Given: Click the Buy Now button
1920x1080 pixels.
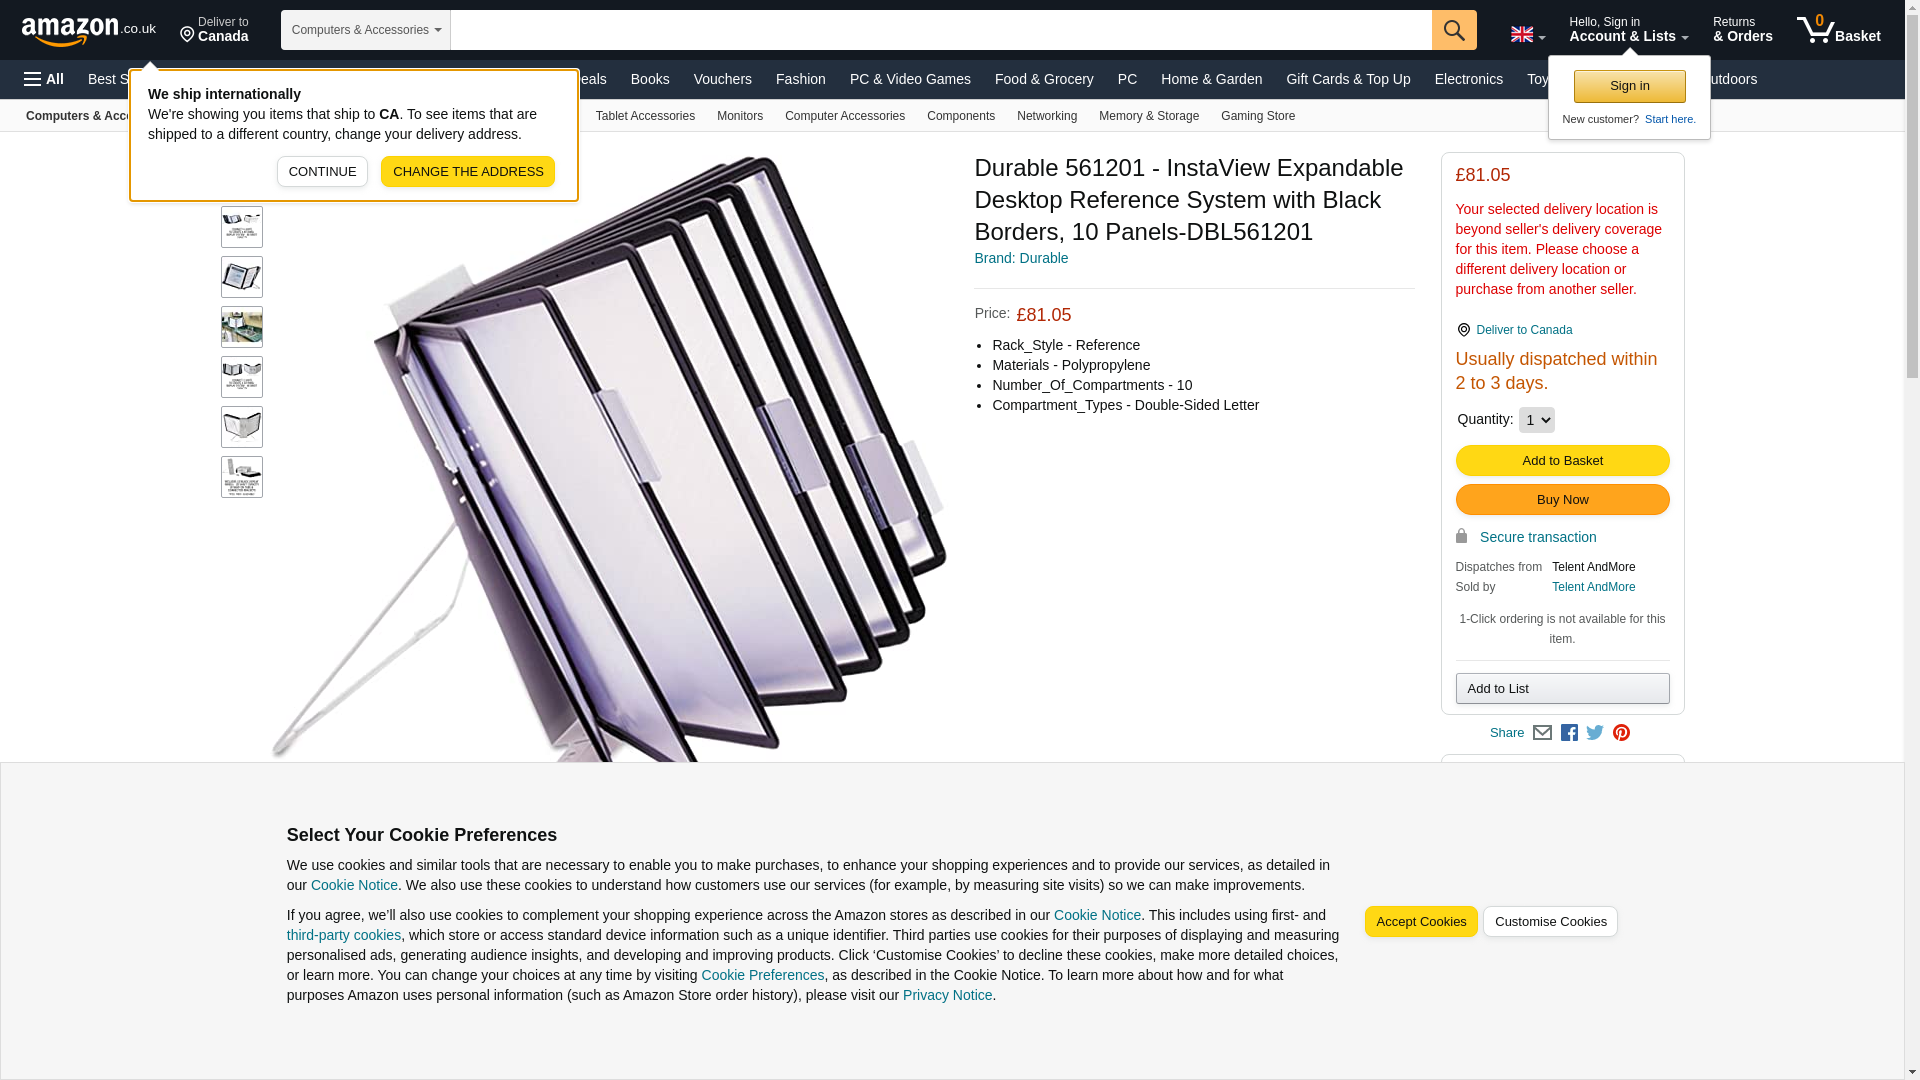Looking at the screenshot, I should [1562, 500].
